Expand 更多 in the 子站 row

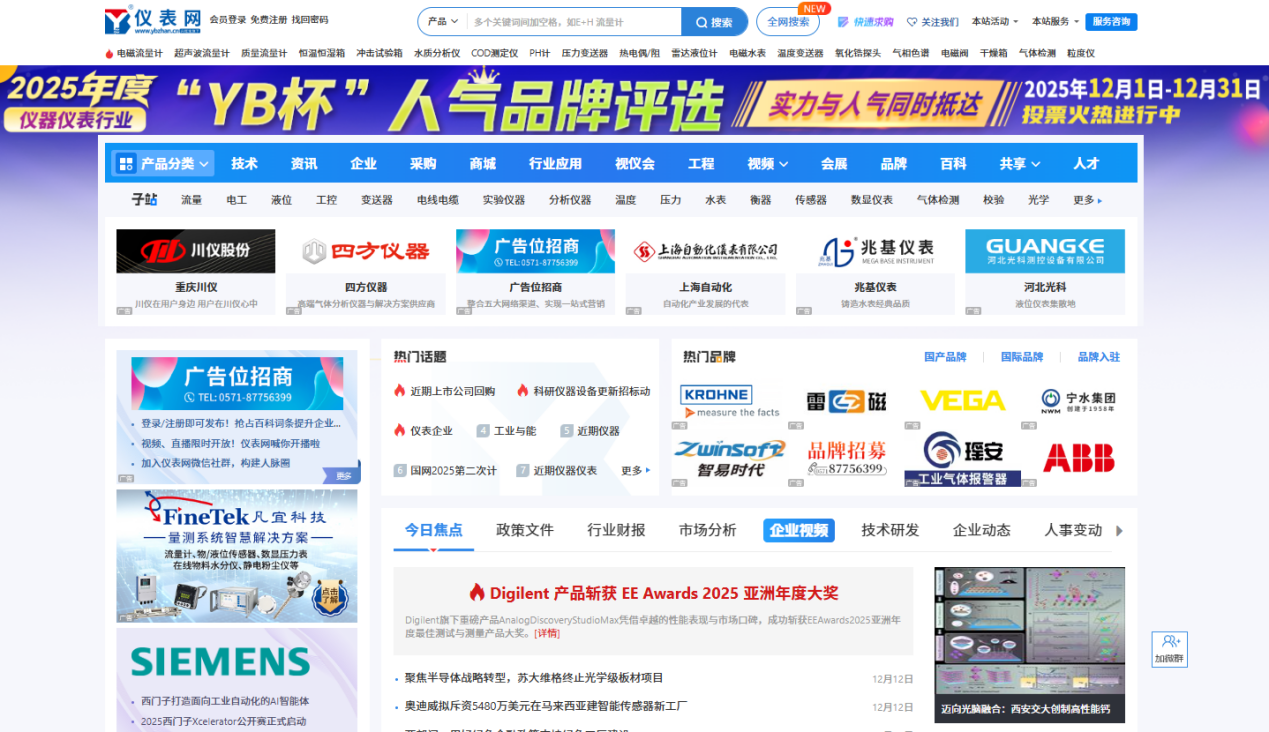[x=1087, y=200]
